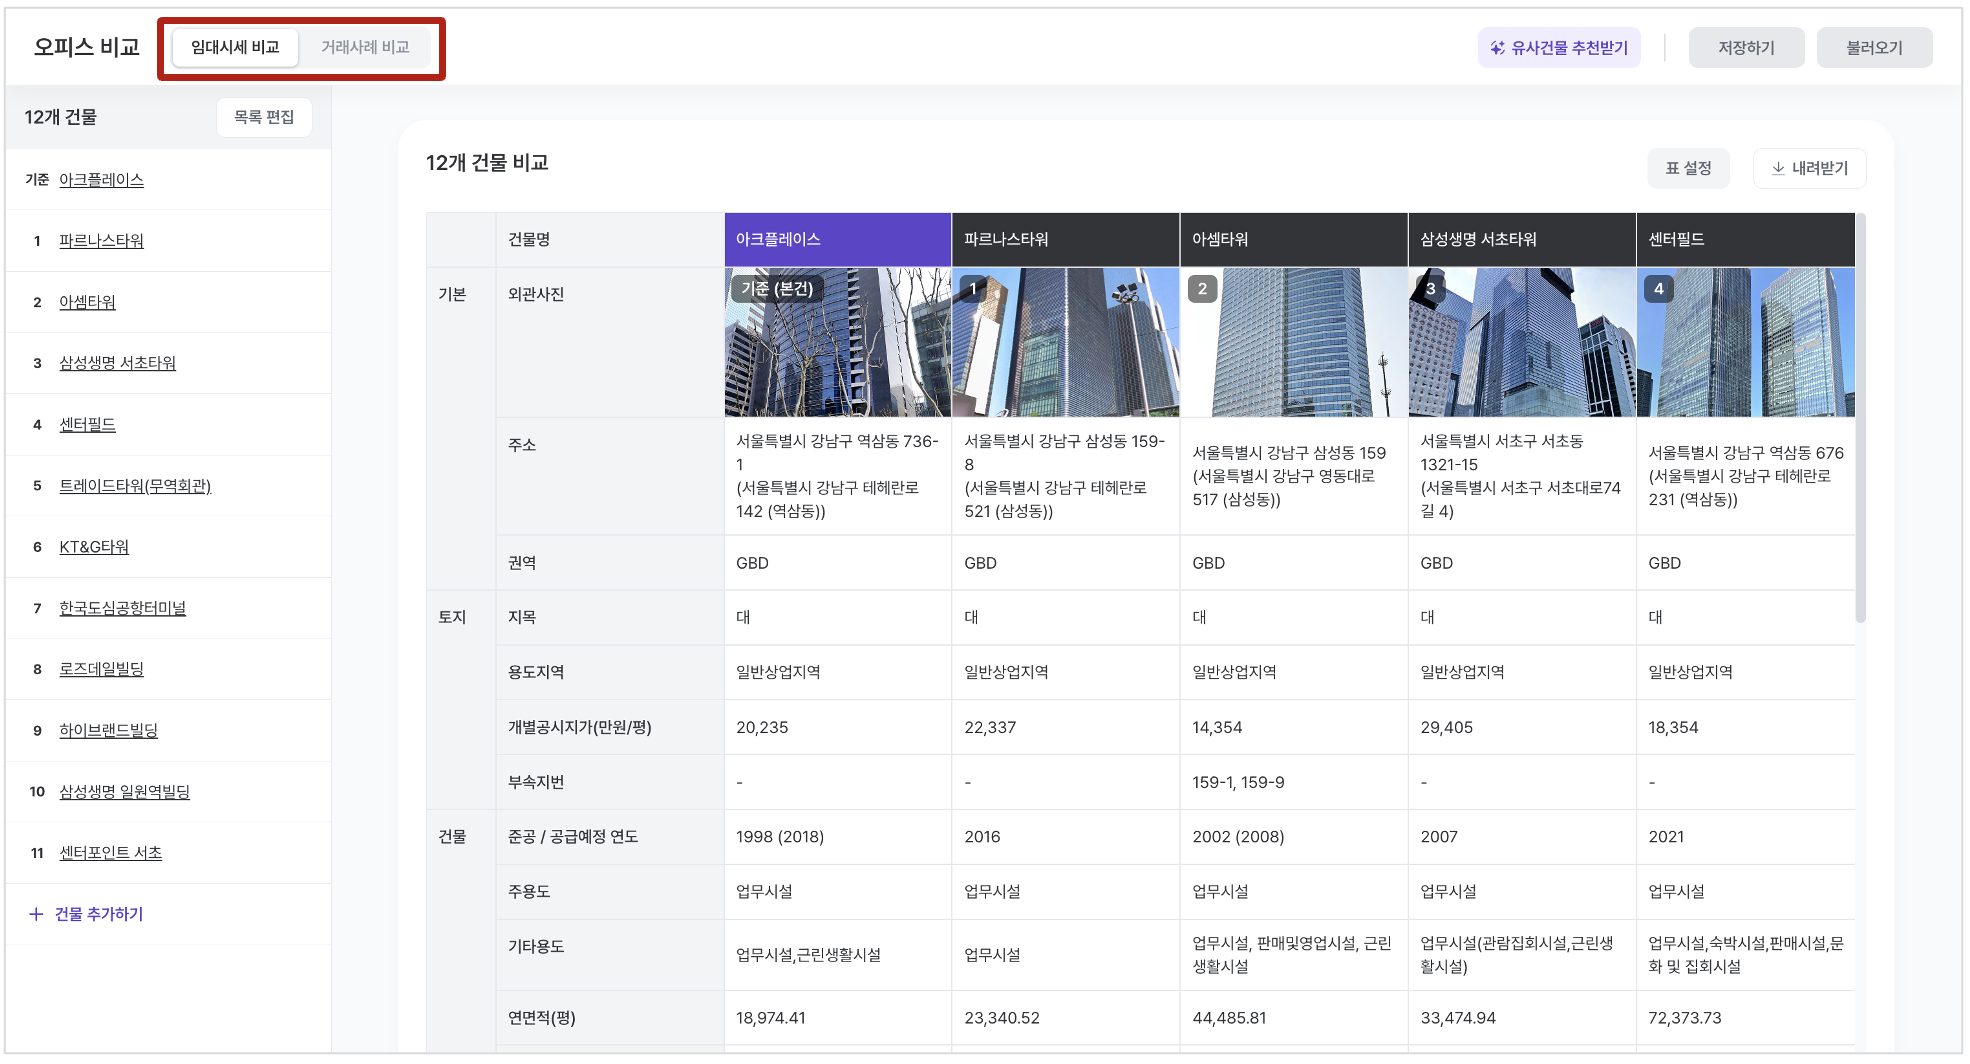Screen dimensions: 1970x1064
Task: Switch to the 거래사례 비교 tab
Action: (365, 48)
